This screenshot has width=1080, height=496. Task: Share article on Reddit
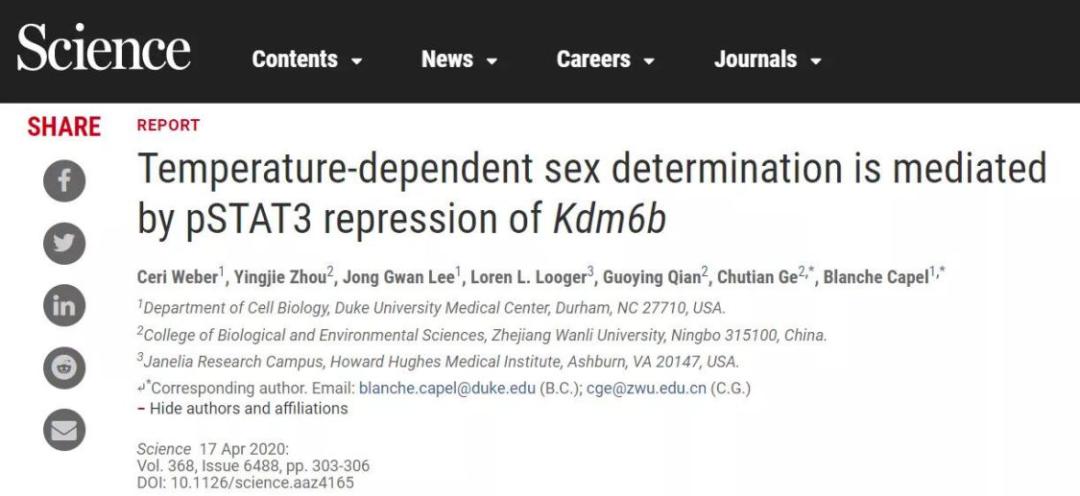64,367
